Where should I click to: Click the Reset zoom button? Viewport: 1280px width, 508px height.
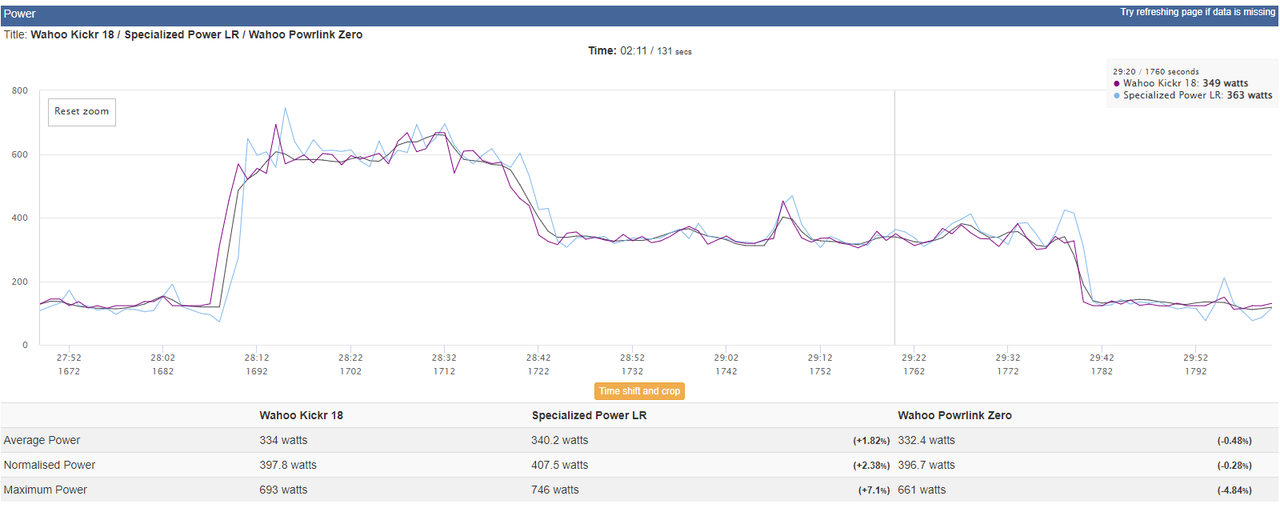pos(82,112)
